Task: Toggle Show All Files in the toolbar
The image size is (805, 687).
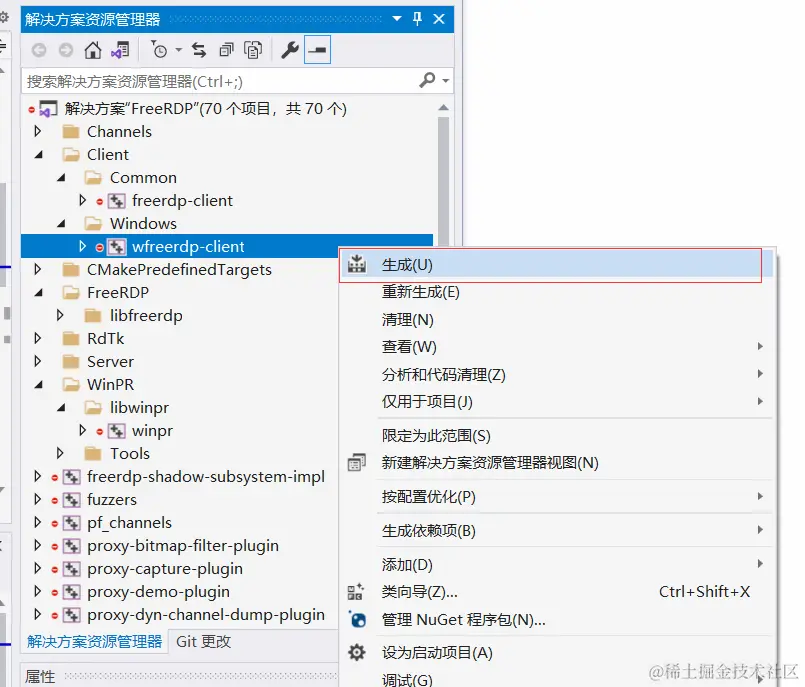Action: (318, 52)
